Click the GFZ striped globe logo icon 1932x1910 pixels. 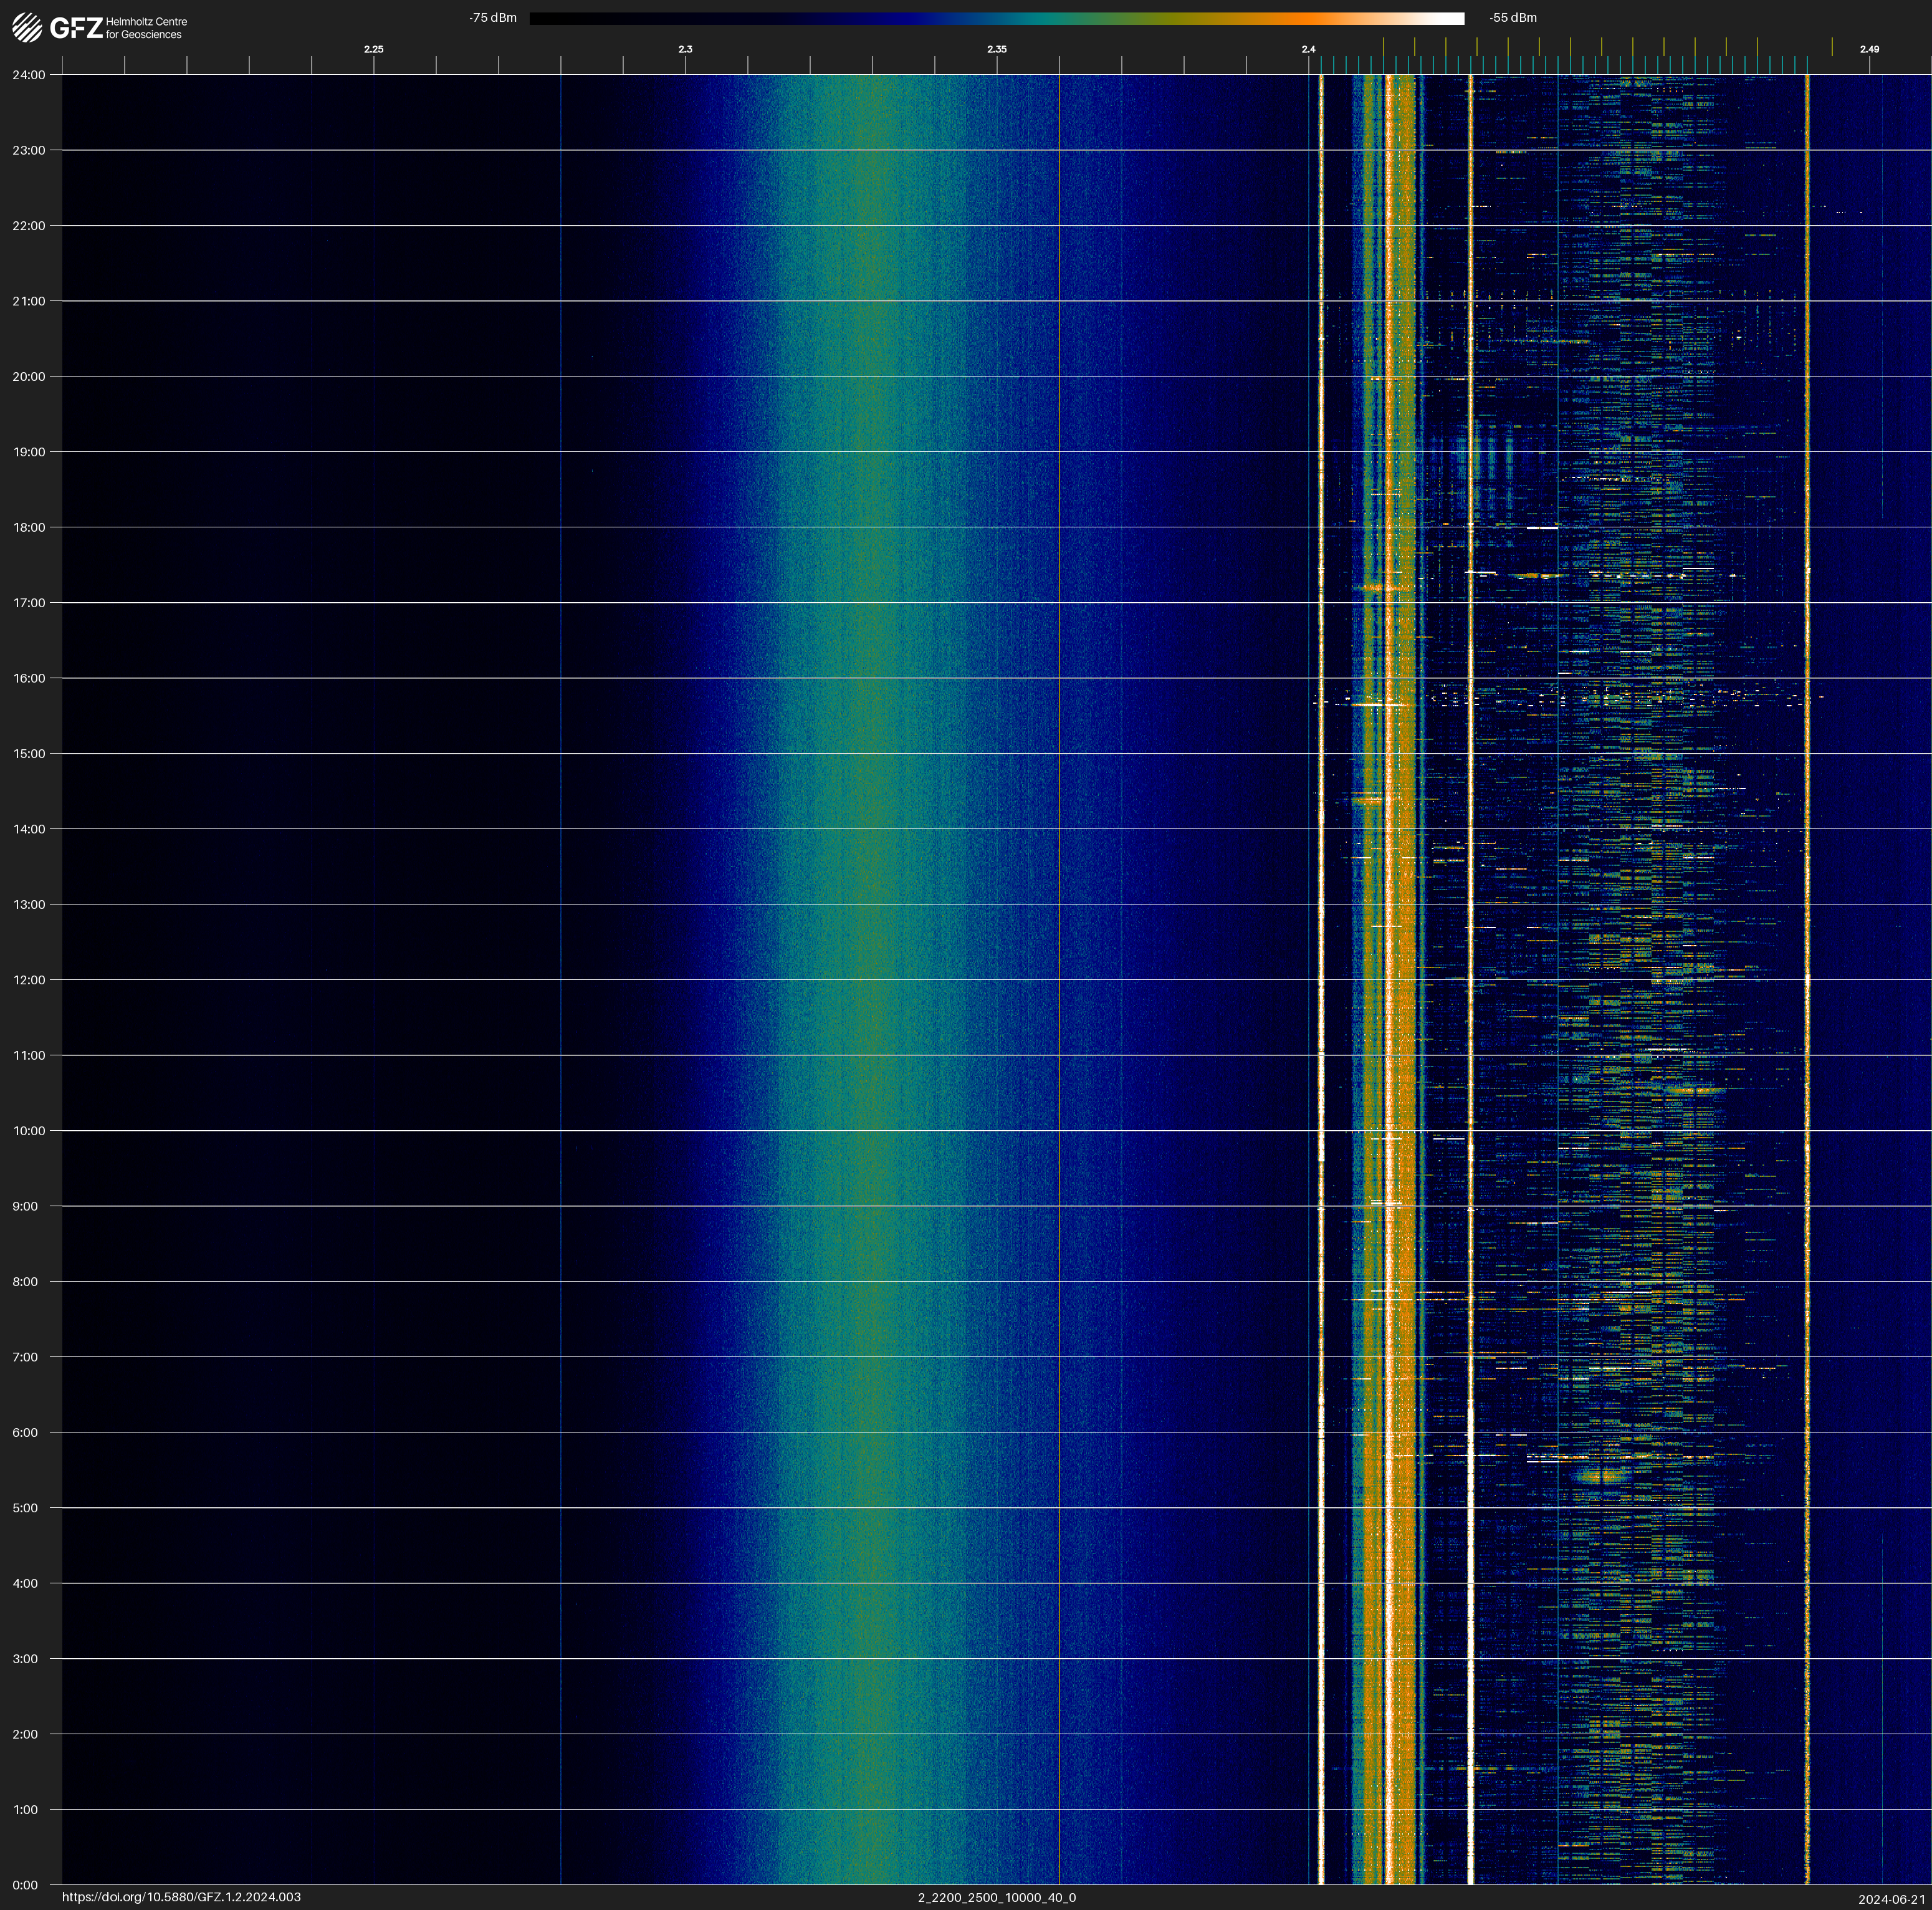tap(27, 27)
